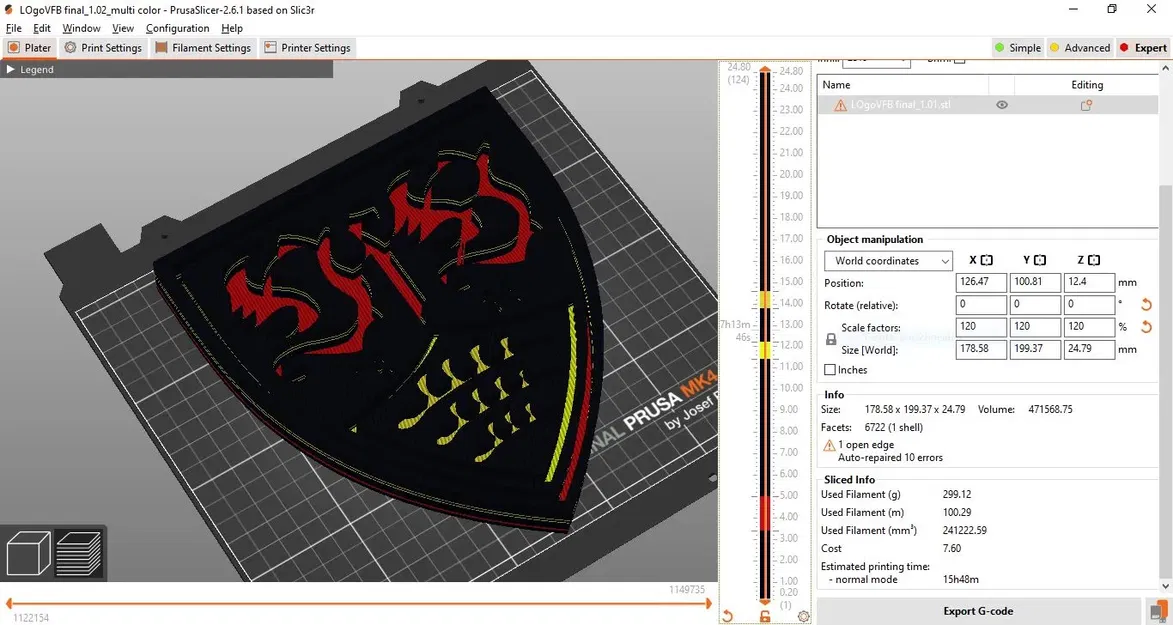
Task: Switch to the Plater tab
Action: pos(29,47)
